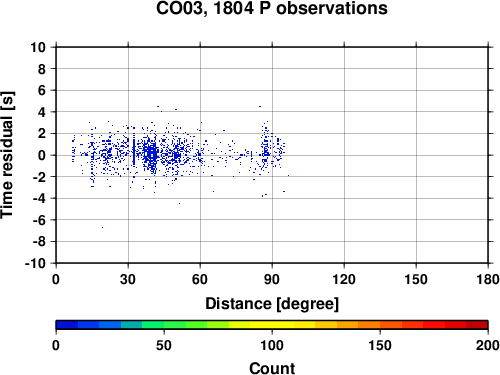The height and width of the screenshot is (375, 500).
Task: Click the colorbar tick label 200
Action: (x=488, y=345)
